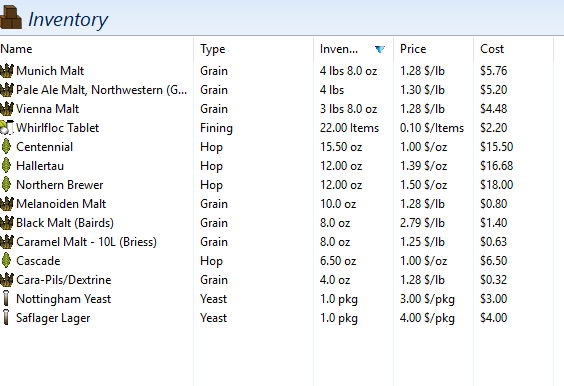Click the yeast vial icon beside Nottingham Yeast
This screenshot has width=564, height=386.
(x=6, y=299)
